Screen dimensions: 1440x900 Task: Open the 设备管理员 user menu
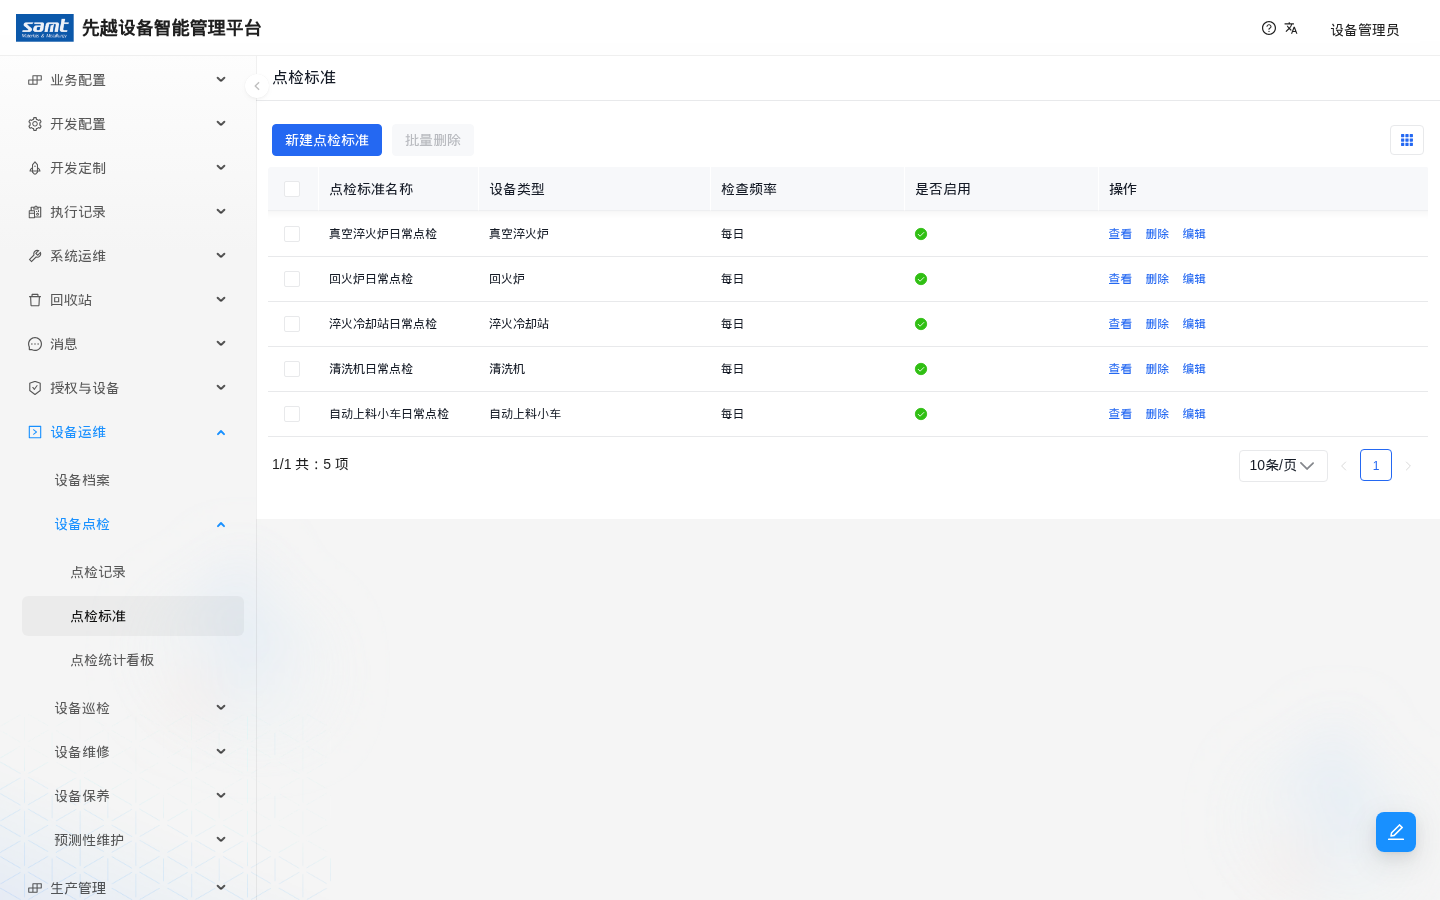pos(1365,30)
